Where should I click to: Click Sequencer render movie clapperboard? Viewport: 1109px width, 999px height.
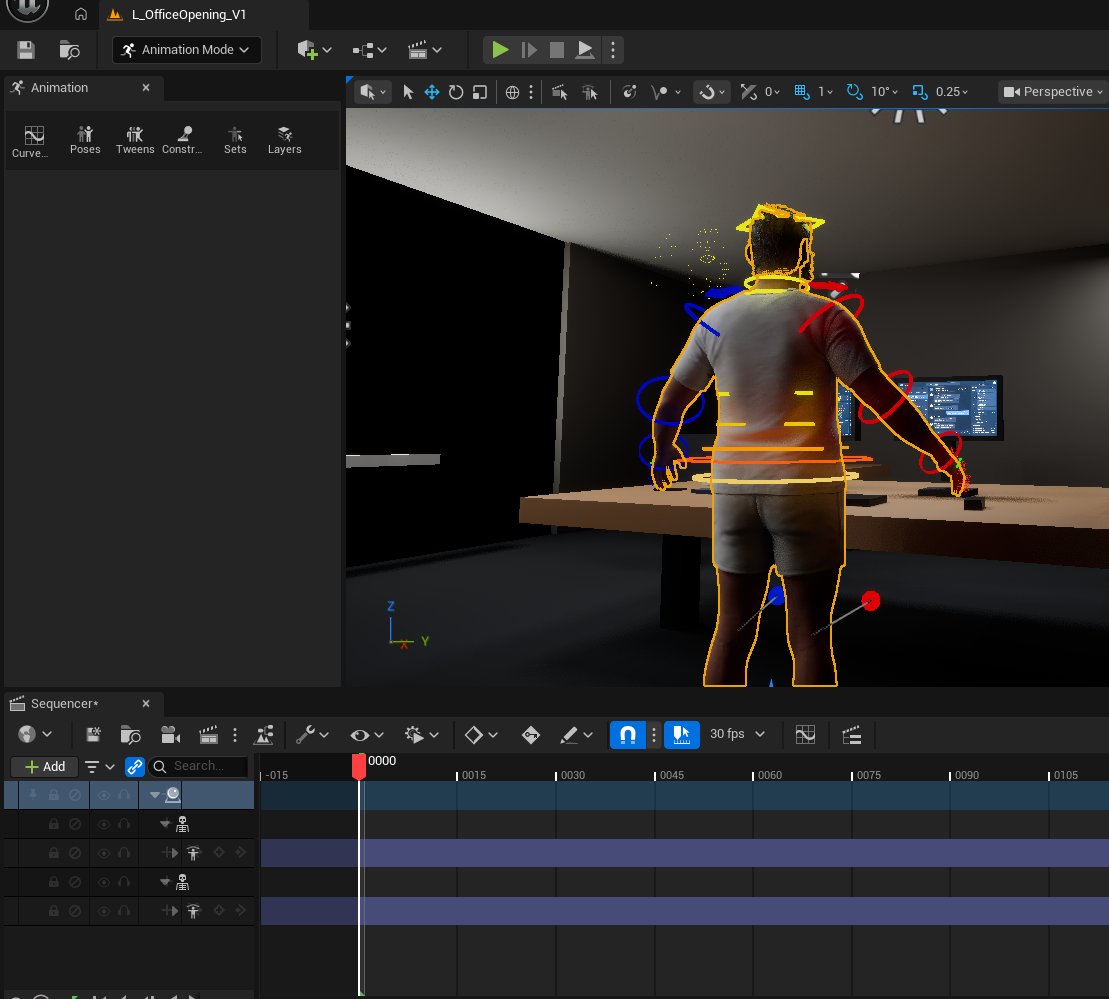[x=209, y=734]
